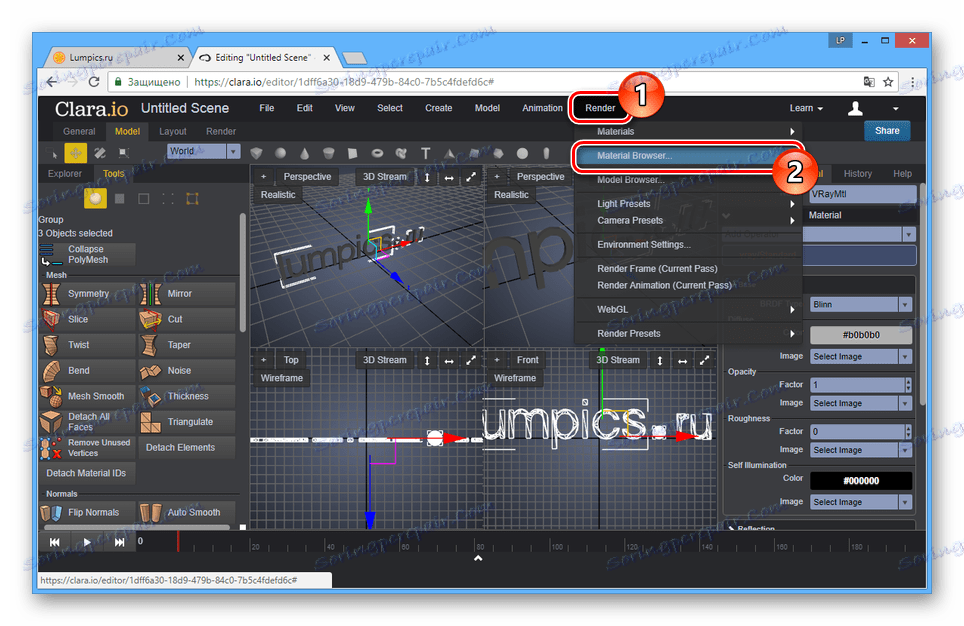Screen dimensions: 964x626
Task: Choose filled face selection mode
Action: point(120,199)
